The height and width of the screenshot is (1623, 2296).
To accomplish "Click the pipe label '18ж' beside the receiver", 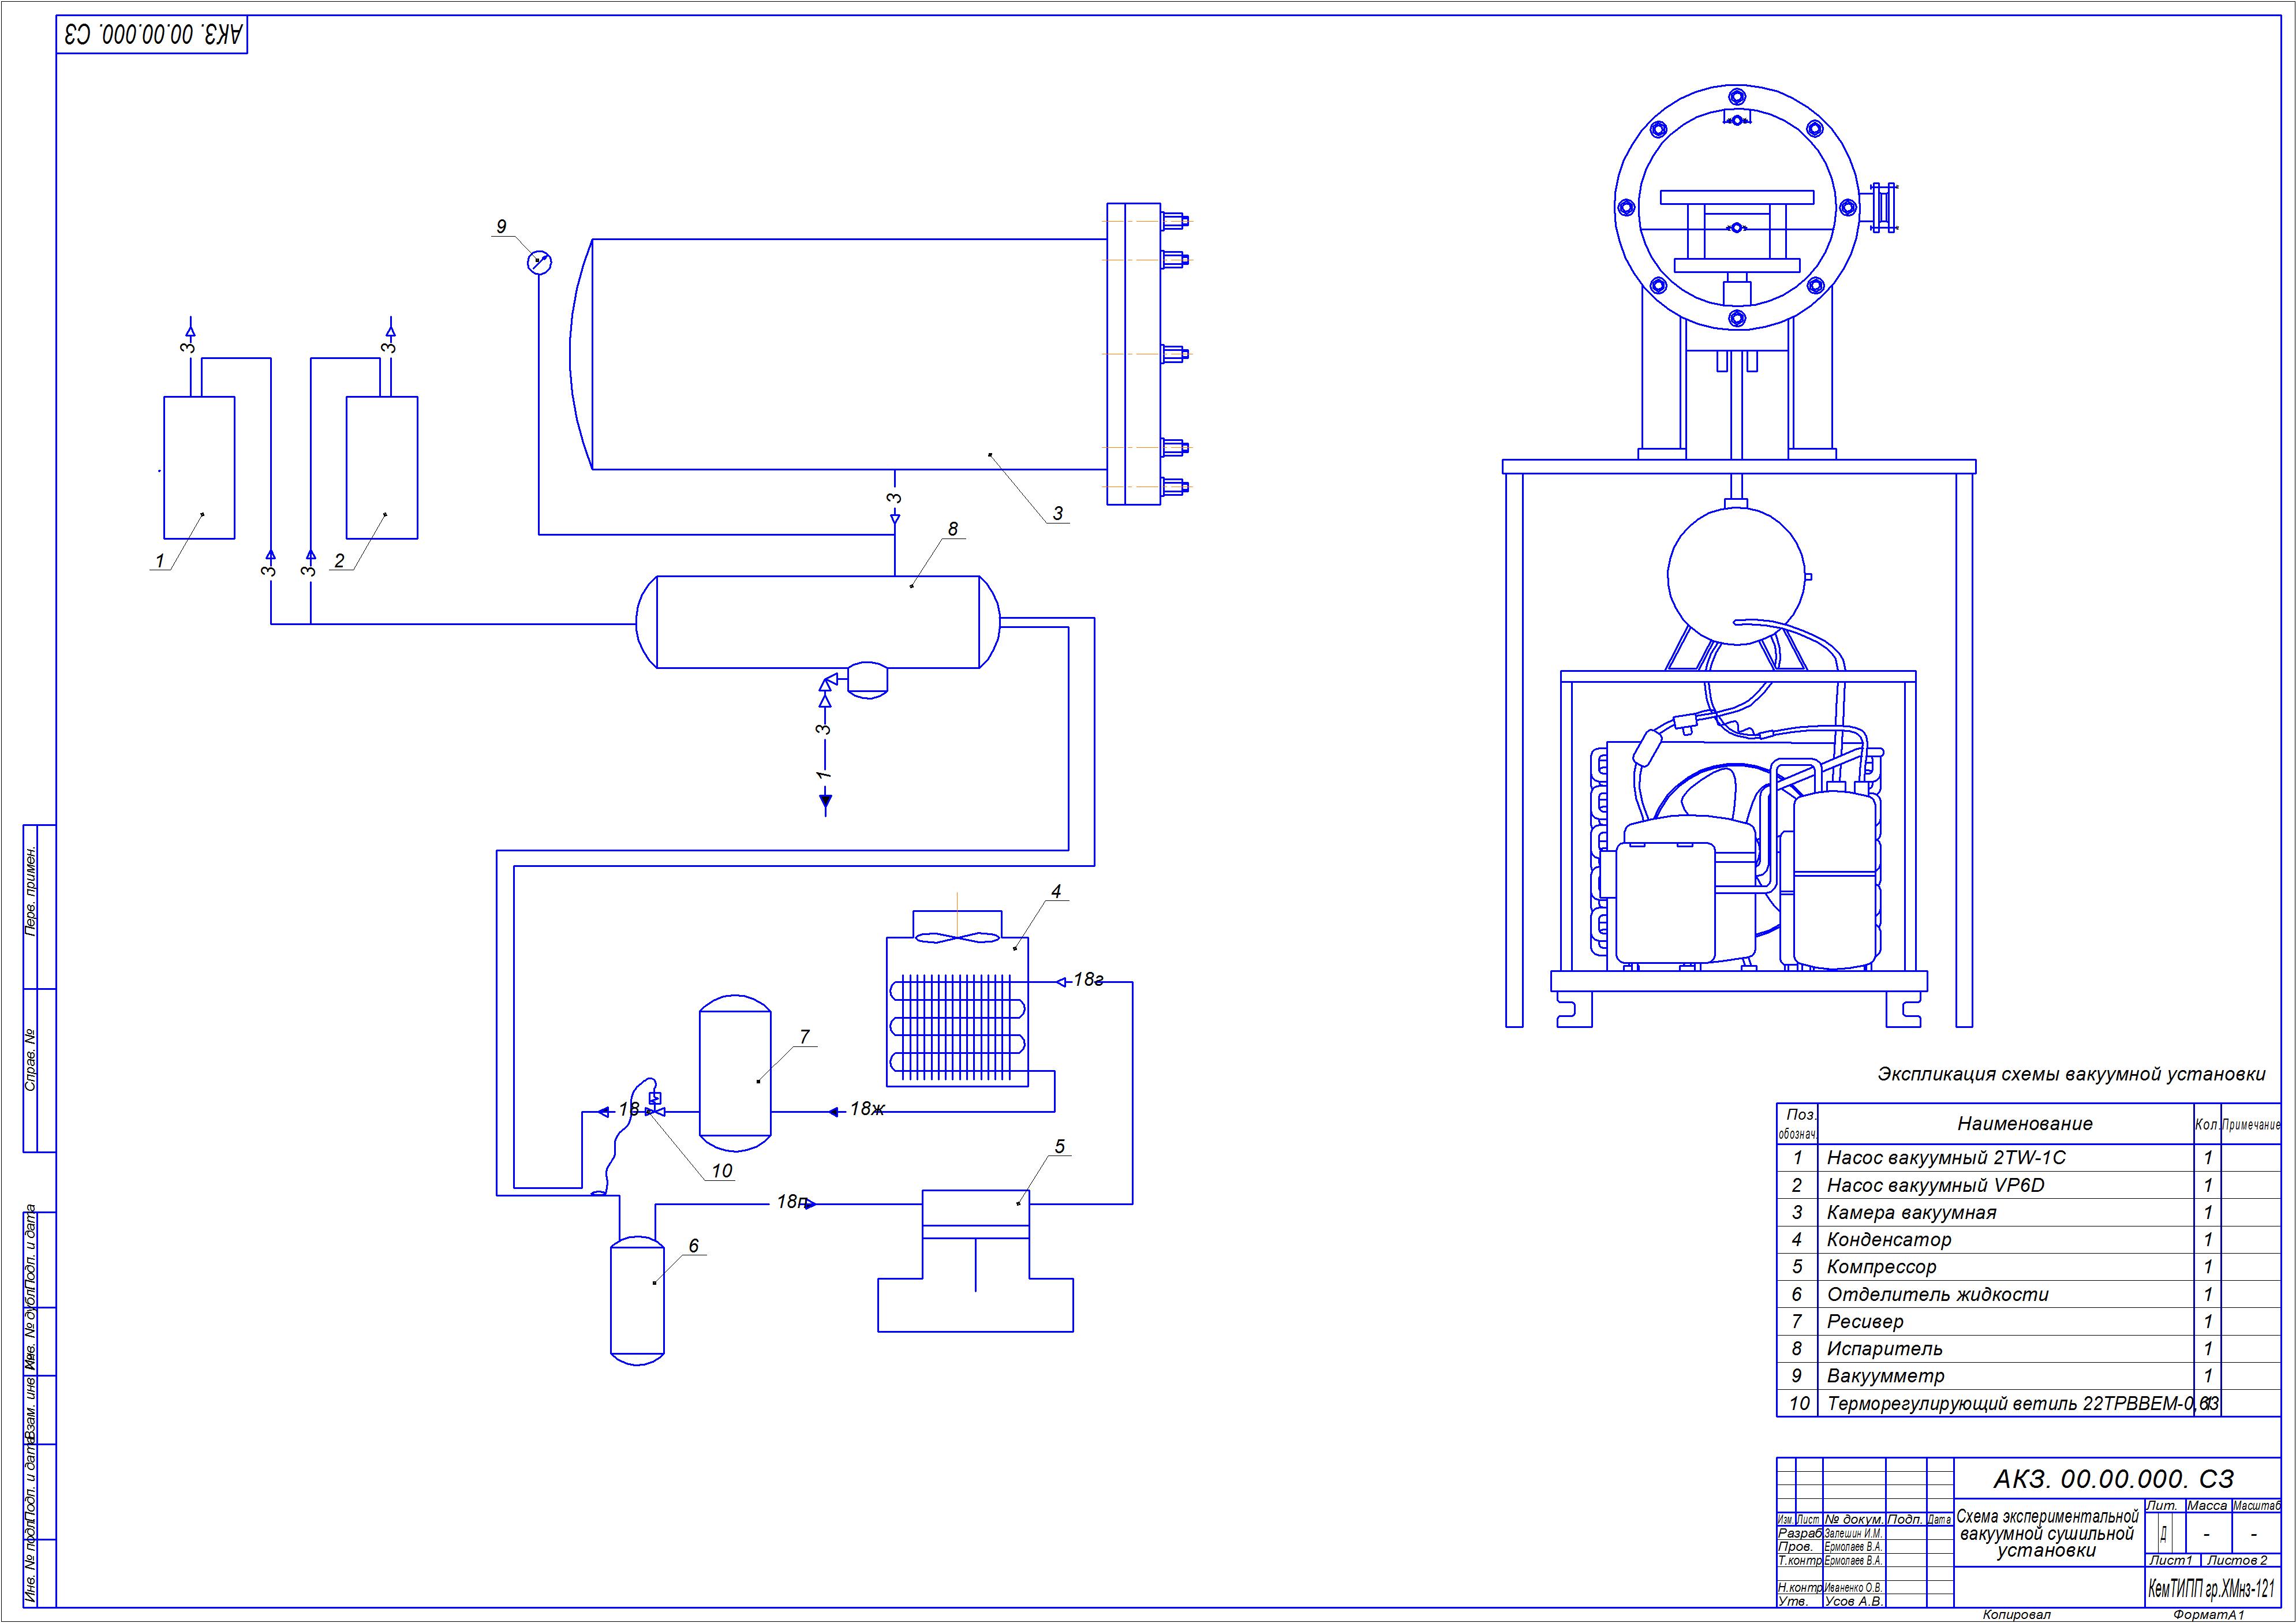I will [x=867, y=1109].
